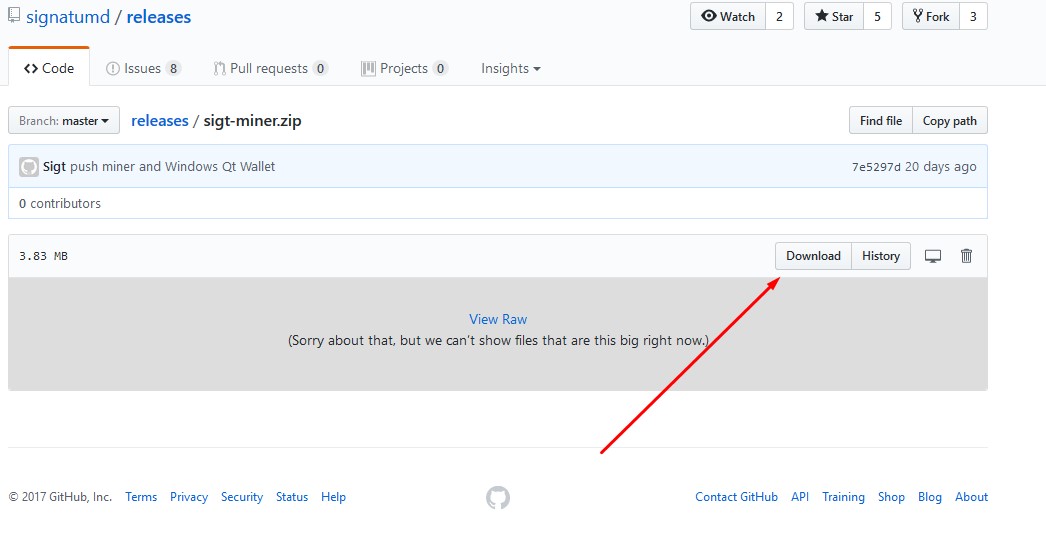Open the Insights dropdown tab
This screenshot has width=1046, height=552.
pos(510,69)
